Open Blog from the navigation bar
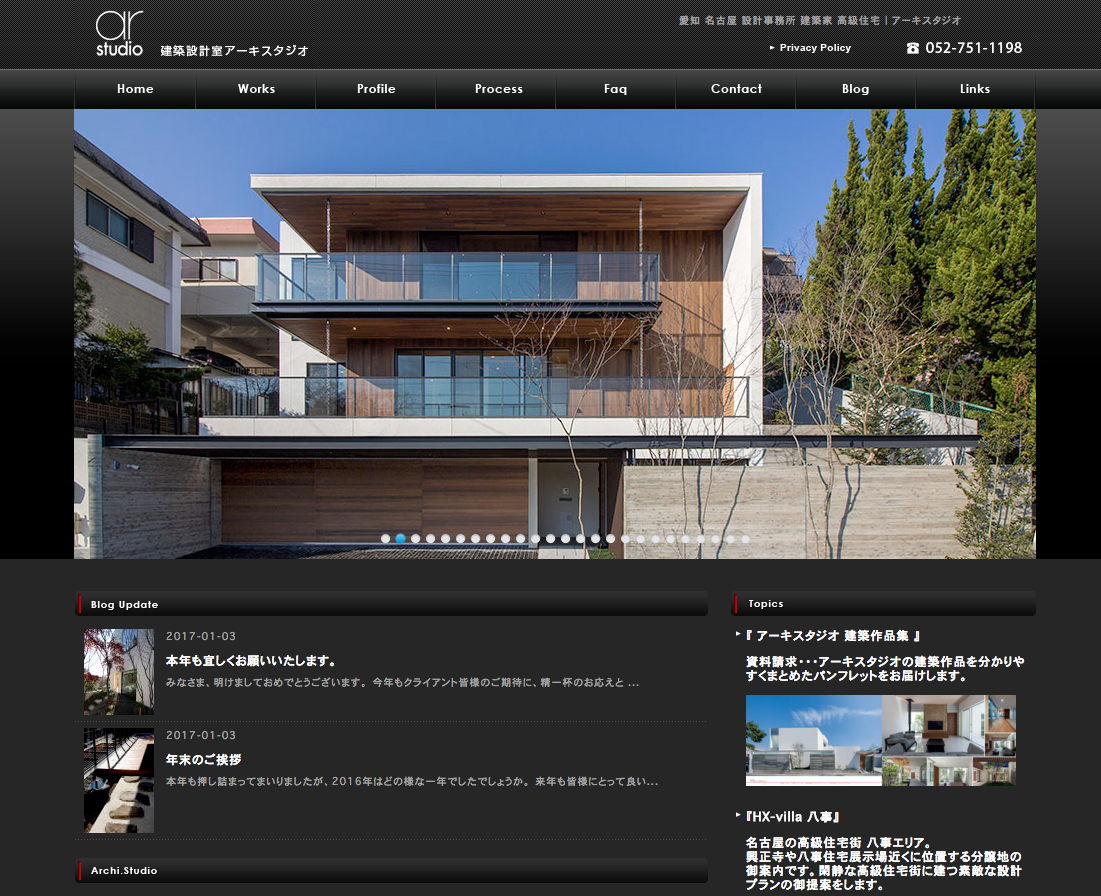This screenshot has width=1101, height=896. pyautogui.click(x=855, y=89)
